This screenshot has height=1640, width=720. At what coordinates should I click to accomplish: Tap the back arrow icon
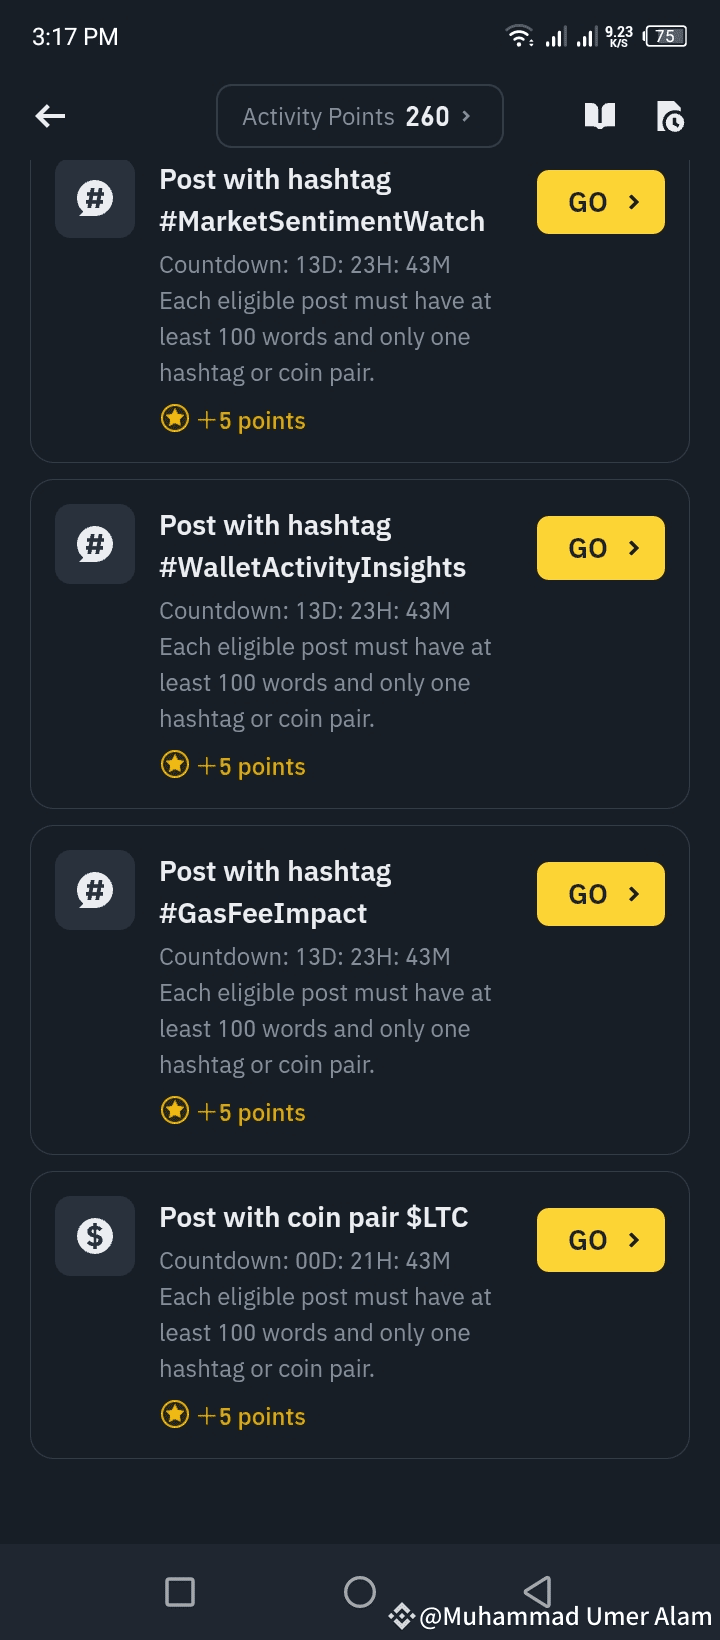point(50,117)
